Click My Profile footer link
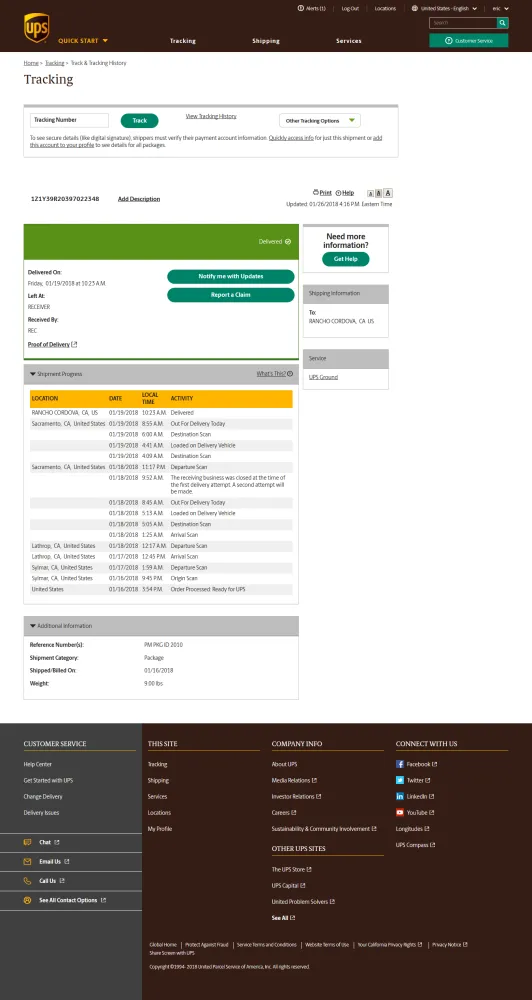Screen dimensions: 532x1000 [x=159, y=828]
